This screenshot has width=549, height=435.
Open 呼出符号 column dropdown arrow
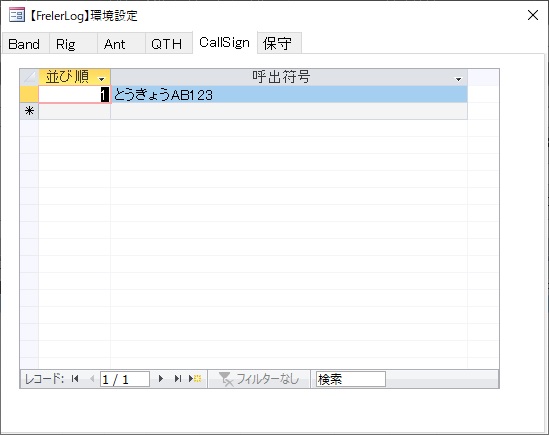[x=458, y=79]
